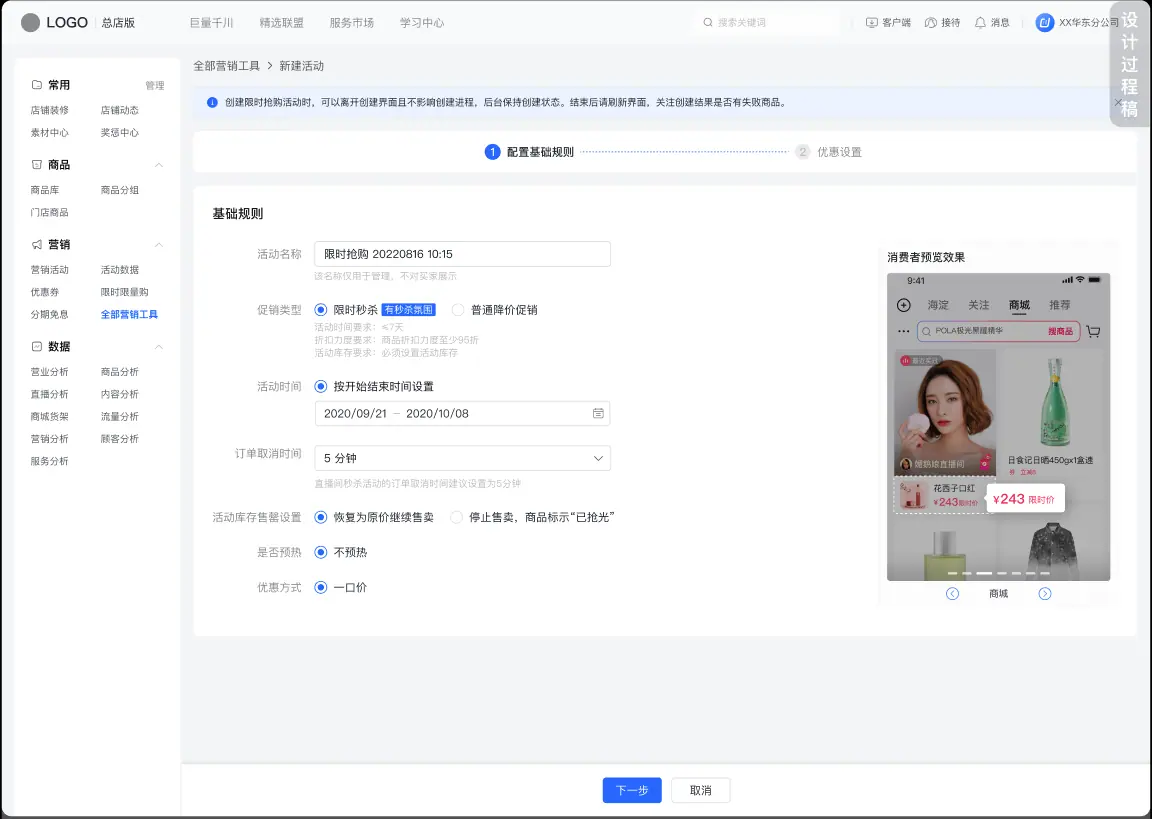The width and height of the screenshot is (1152, 819).
Task: Choose 恢复为原价继续售卖 option
Action: (x=320, y=517)
